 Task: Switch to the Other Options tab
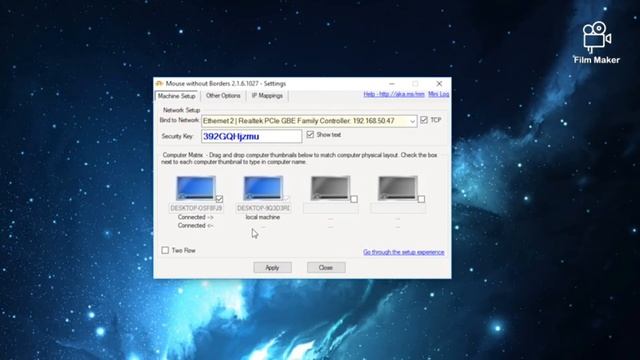click(x=223, y=96)
